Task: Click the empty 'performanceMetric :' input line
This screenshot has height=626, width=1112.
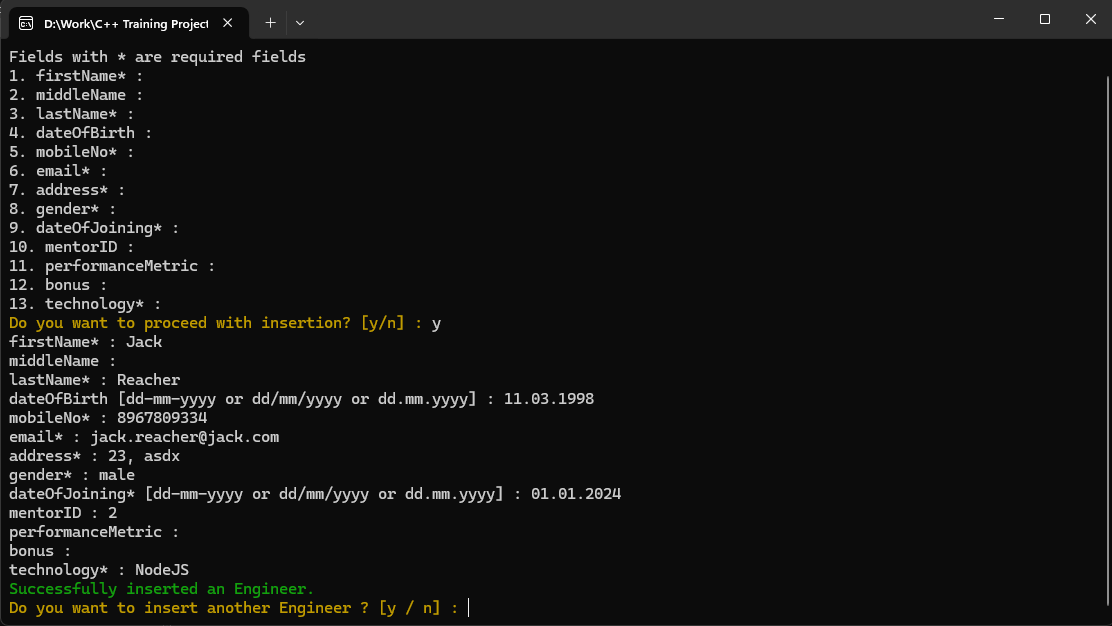Action: pos(94,532)
